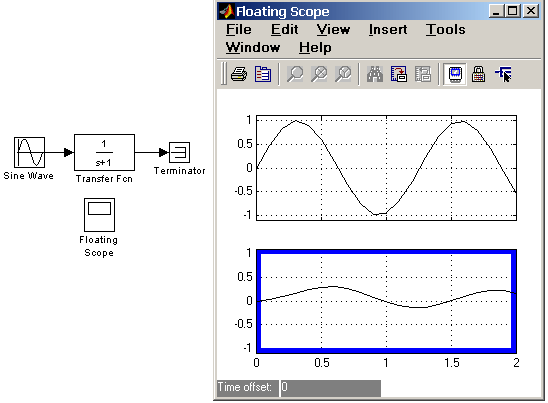The image size is (548, 403).
Task: Select the Terminator block
Action: [x=179, y=152]
